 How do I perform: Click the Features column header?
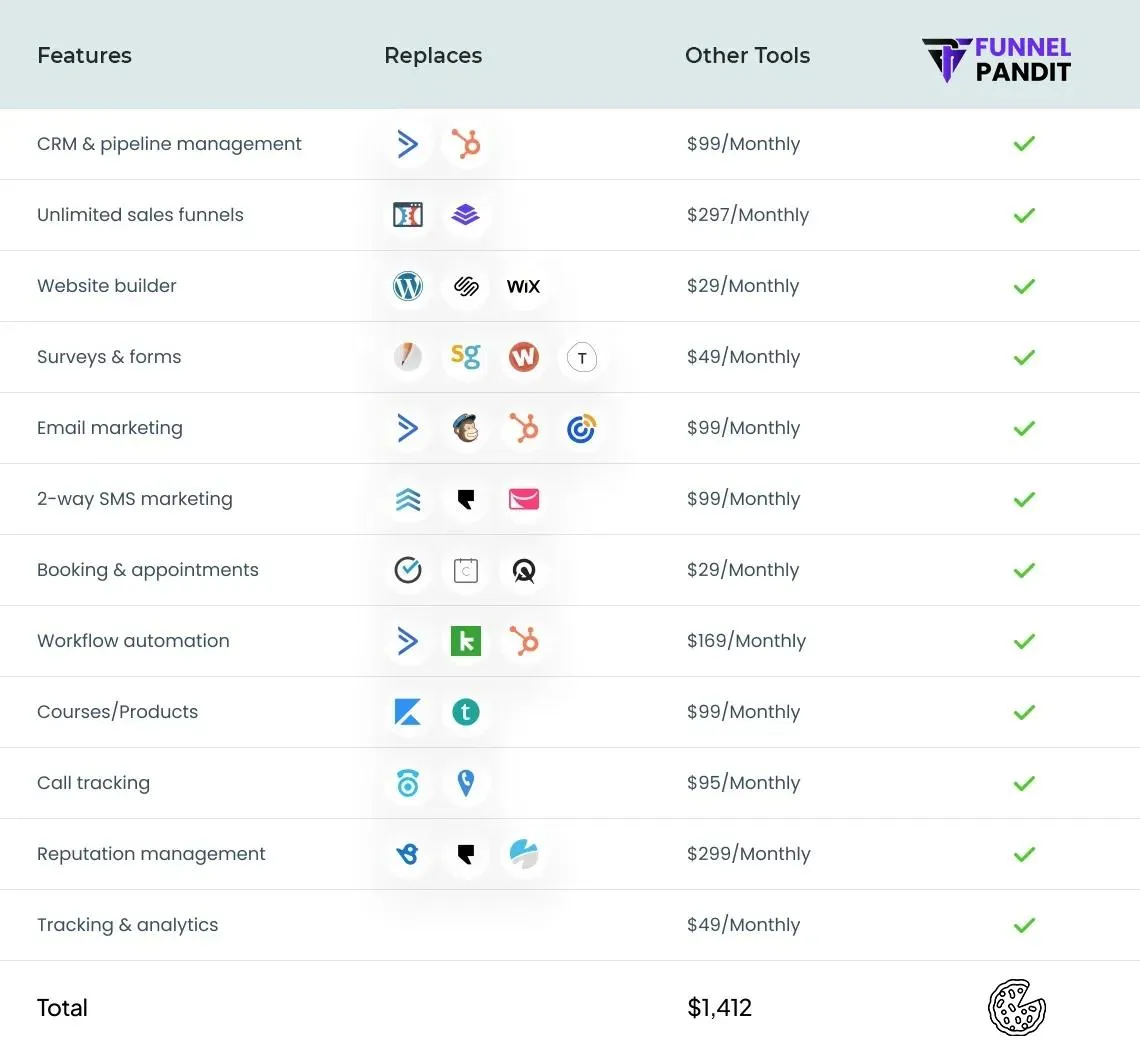click(x=84, y=55)
